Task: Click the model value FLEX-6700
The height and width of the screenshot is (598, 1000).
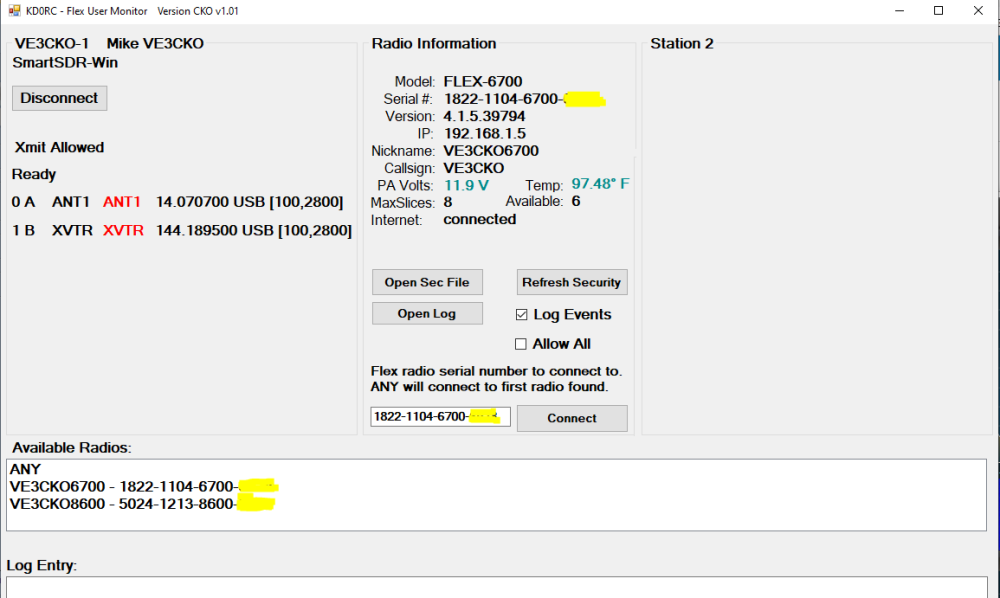Action: (483, 82)
